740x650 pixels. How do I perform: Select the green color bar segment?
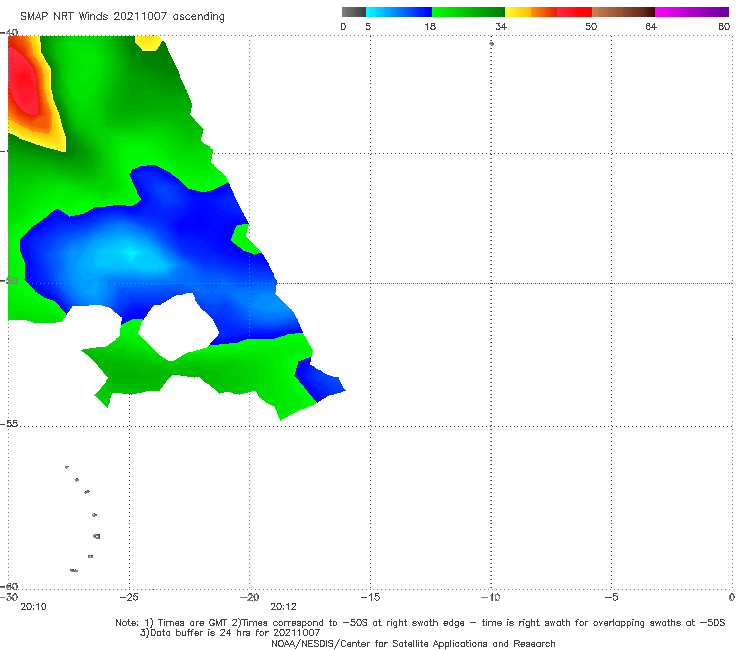(468, 12)
